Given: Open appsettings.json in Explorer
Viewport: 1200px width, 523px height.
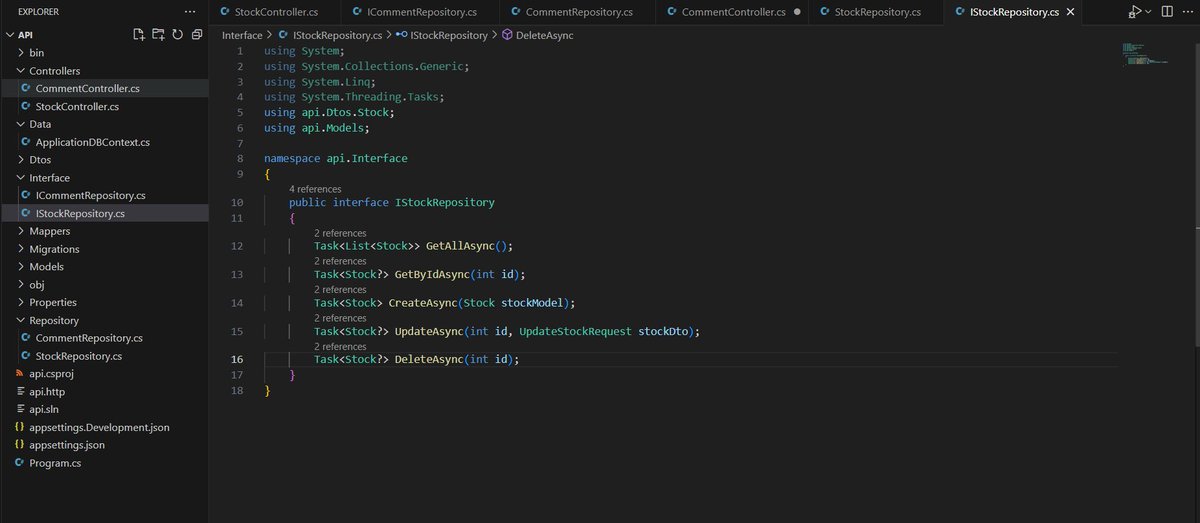Looking at the screenshot, I should (67, 445).
